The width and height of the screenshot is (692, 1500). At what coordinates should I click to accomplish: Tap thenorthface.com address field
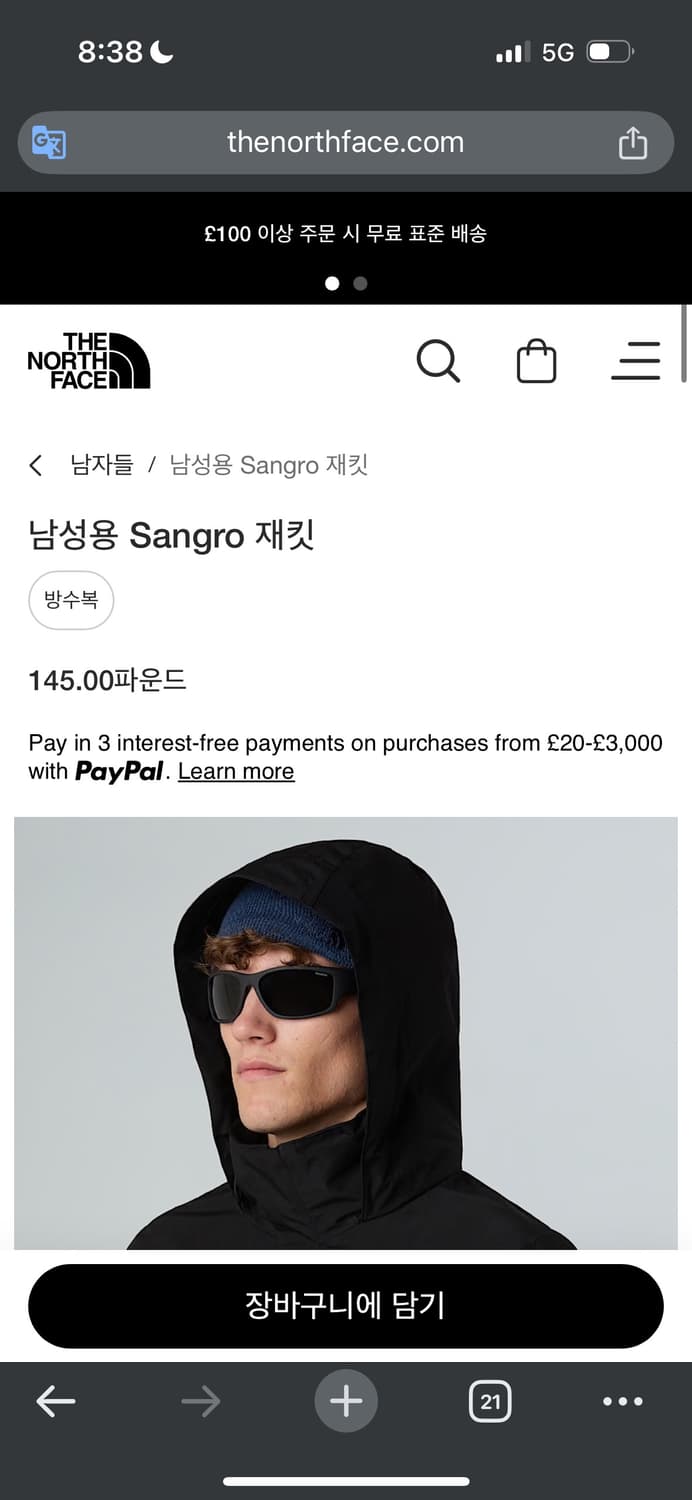346,142
